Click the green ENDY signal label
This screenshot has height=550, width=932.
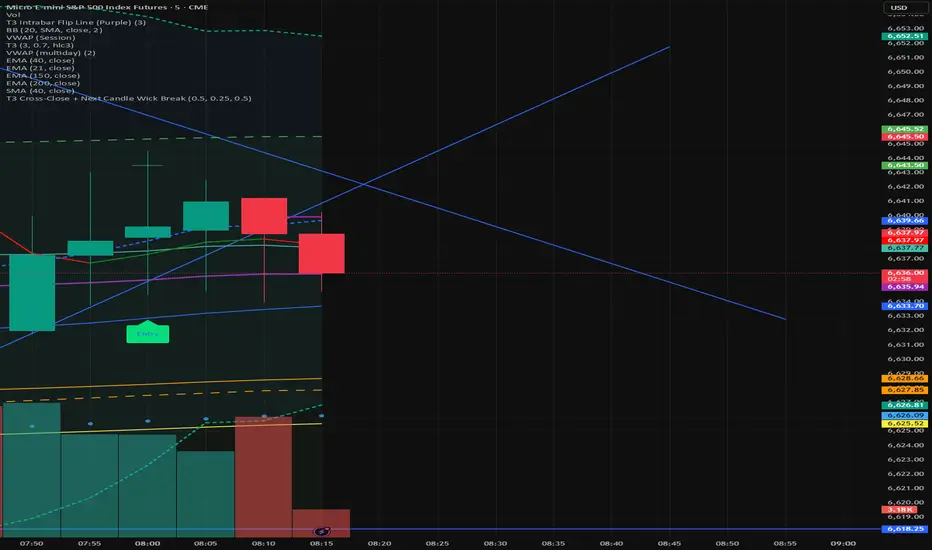(x=147, y=333)
